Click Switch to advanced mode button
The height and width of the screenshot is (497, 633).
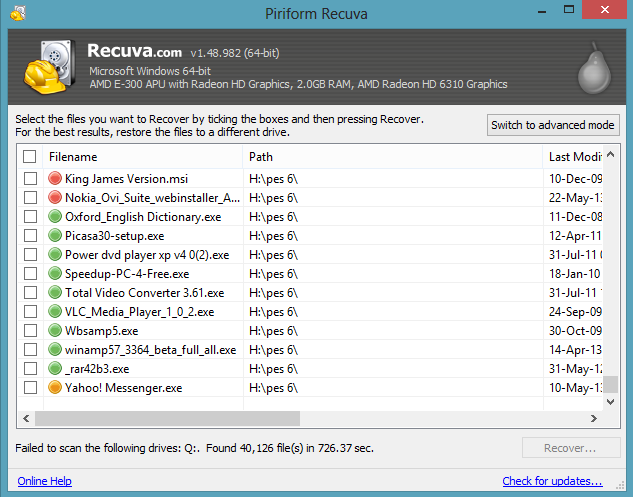tap(553, 125)
